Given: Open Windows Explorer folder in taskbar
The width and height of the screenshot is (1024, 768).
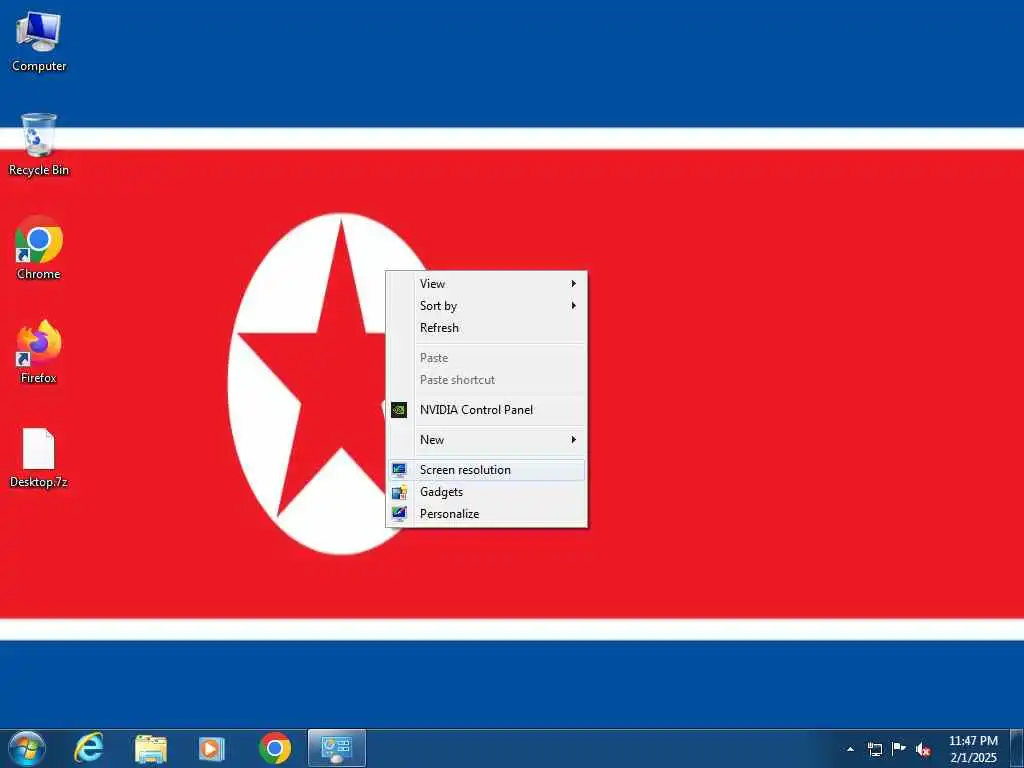Looking at the screenshot, I should click(150, 748).
